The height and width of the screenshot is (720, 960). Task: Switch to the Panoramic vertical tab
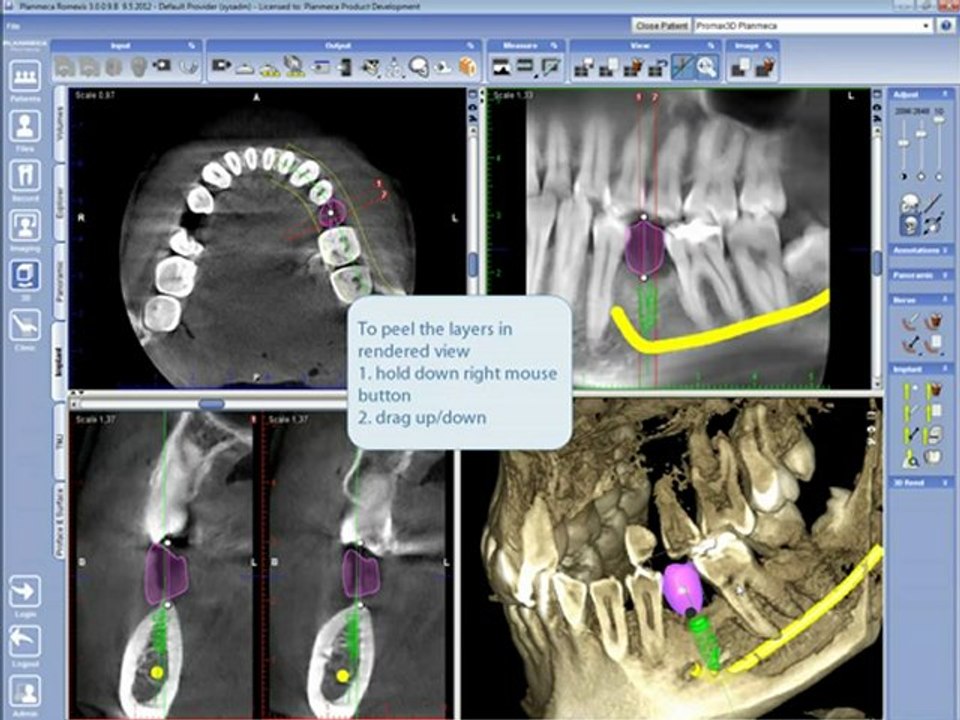point(60,281)
